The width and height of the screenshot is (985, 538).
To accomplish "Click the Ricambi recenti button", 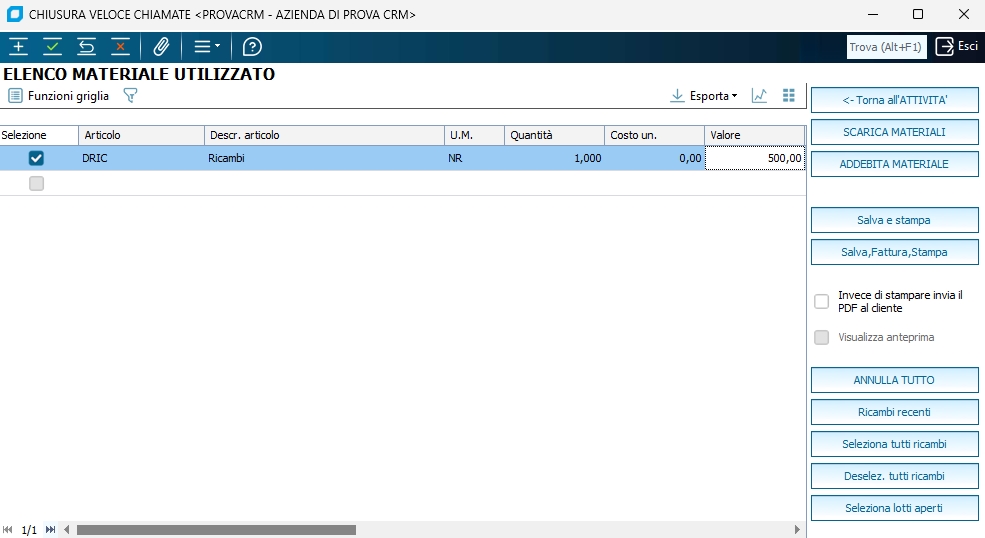I will point(895,412).
